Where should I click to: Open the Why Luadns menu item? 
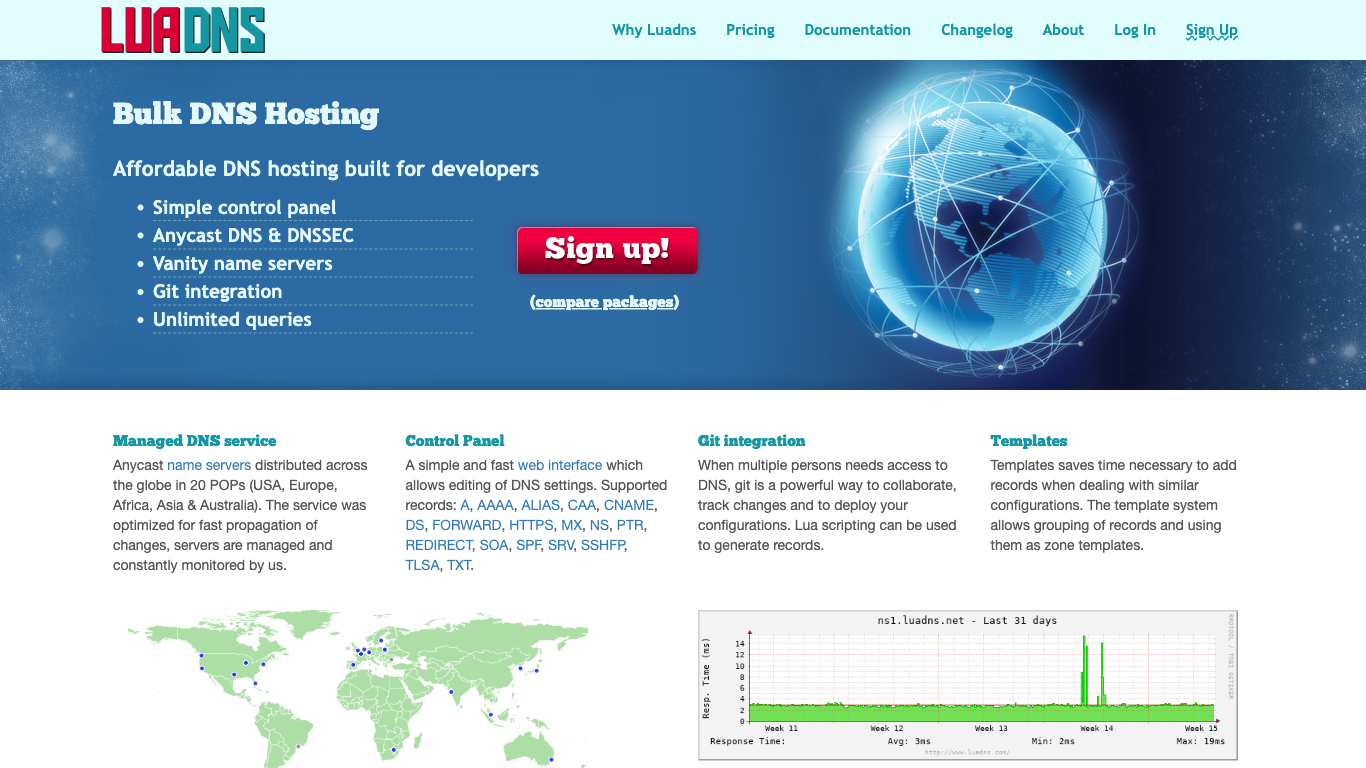click(654, 30)
